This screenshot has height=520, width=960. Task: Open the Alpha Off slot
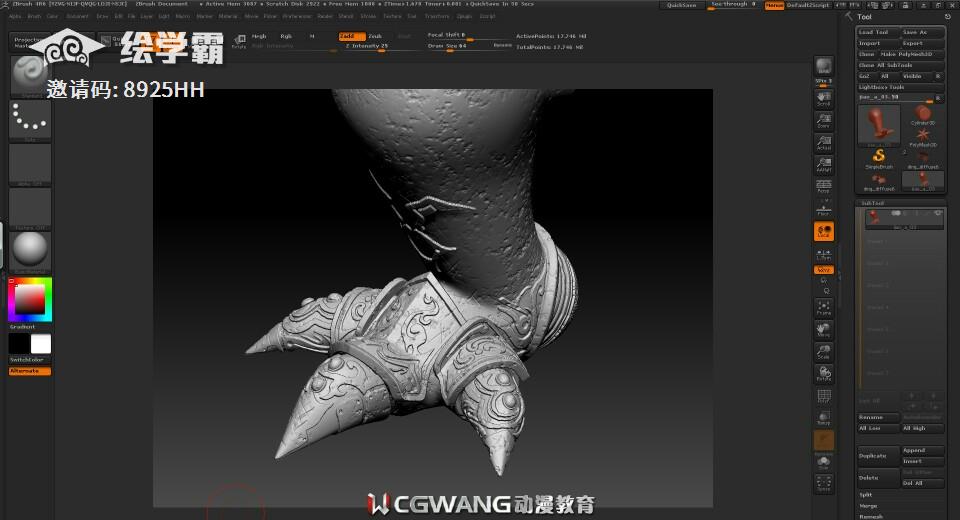(30, 165)
